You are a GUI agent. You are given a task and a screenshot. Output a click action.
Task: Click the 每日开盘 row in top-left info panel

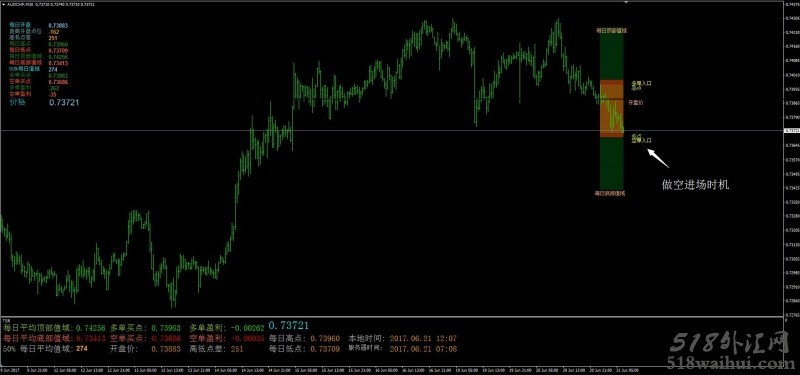[x=39, y=24]
